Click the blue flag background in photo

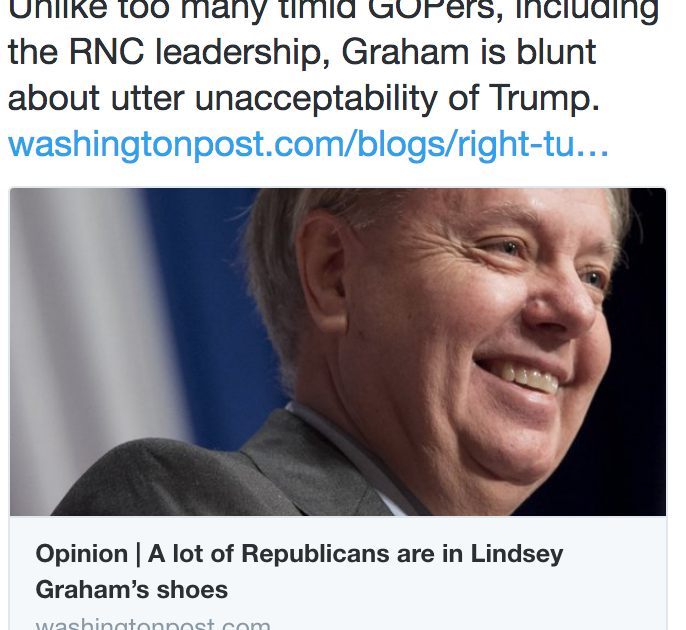210,306
